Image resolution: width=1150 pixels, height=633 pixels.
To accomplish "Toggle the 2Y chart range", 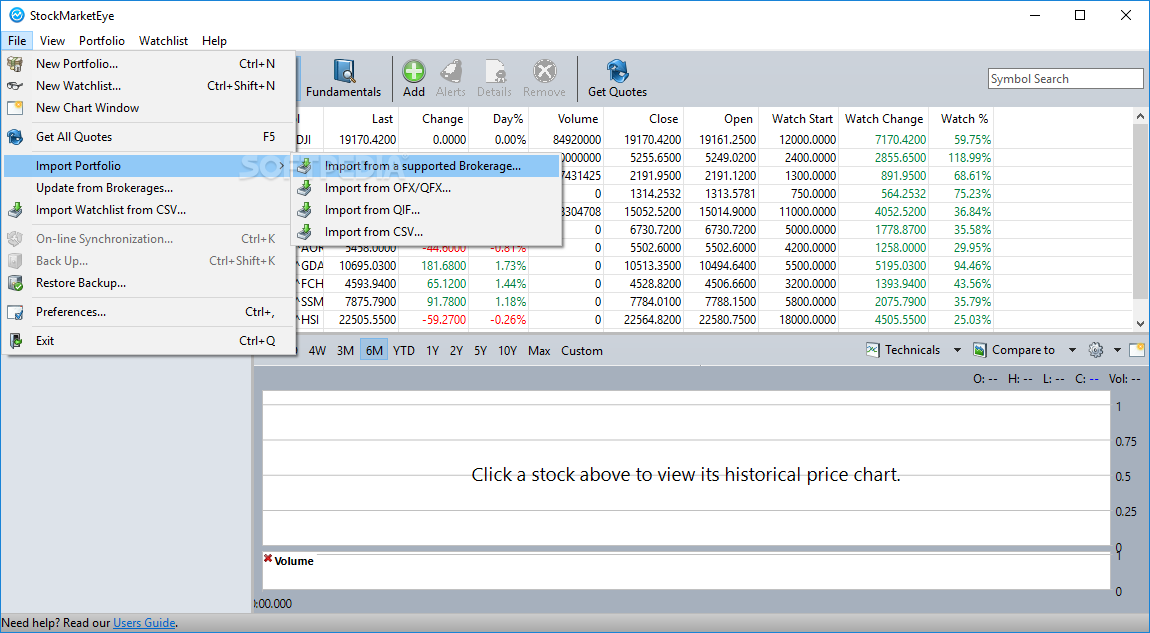I will click(x=456, y=351).
